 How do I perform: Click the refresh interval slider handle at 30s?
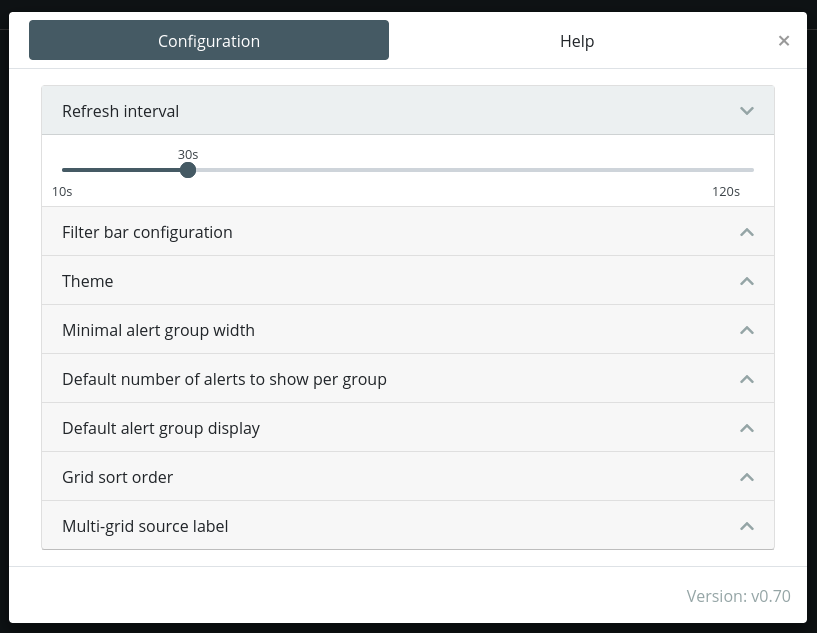click(x=188, y=170)
